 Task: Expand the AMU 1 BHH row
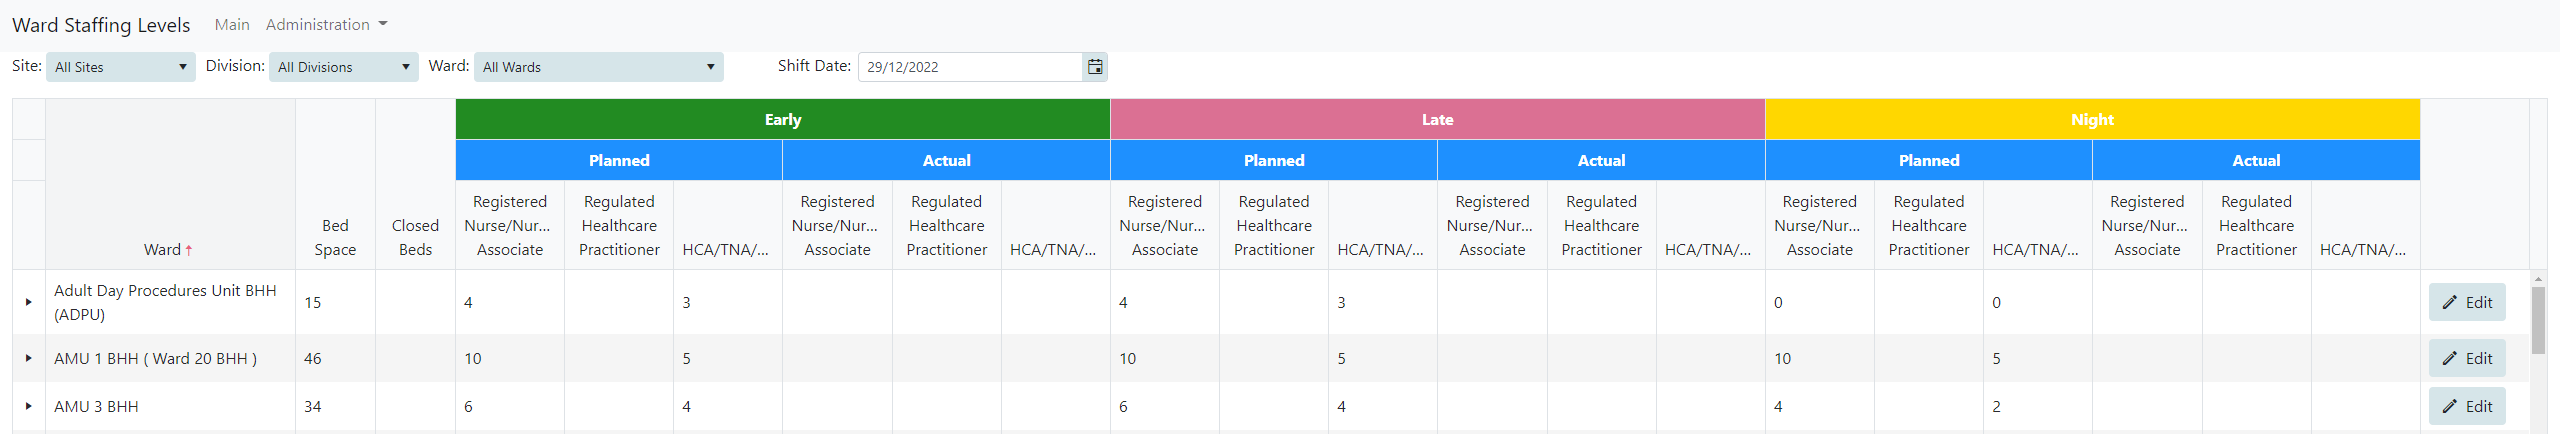tap(28, 358)
